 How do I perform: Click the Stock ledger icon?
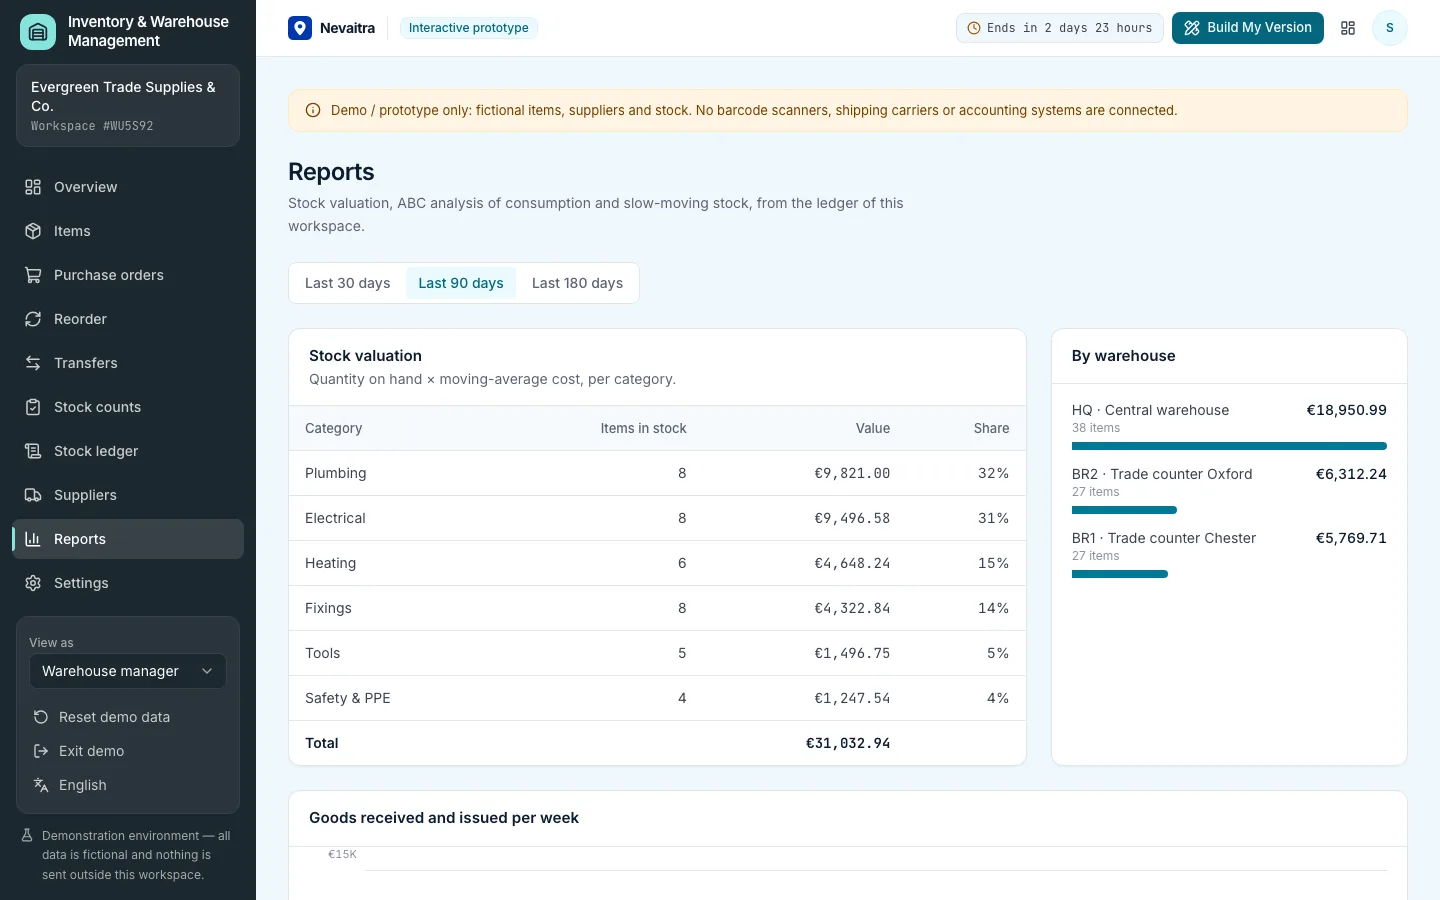pos(33,451)
